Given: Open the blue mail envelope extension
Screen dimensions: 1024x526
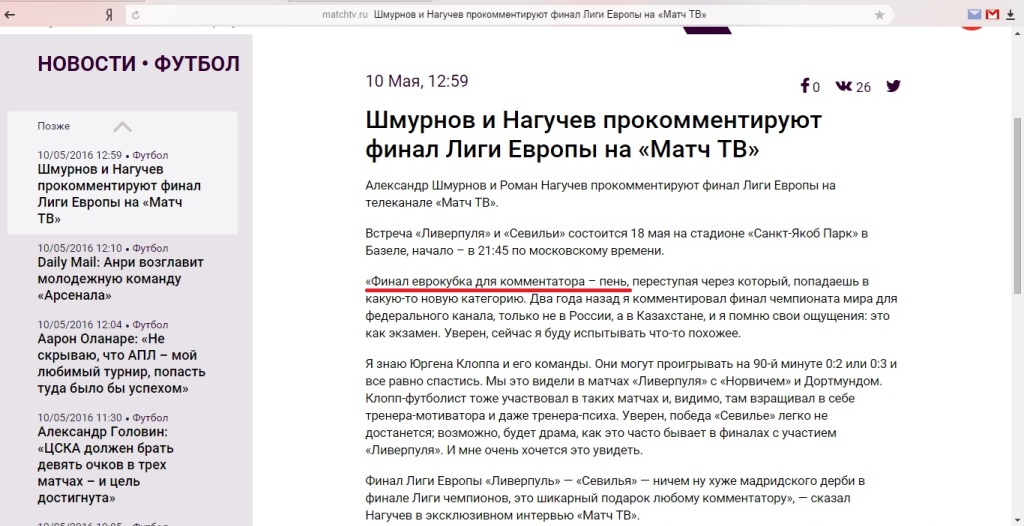Looking at the screenshot, I should coord(974,14).
